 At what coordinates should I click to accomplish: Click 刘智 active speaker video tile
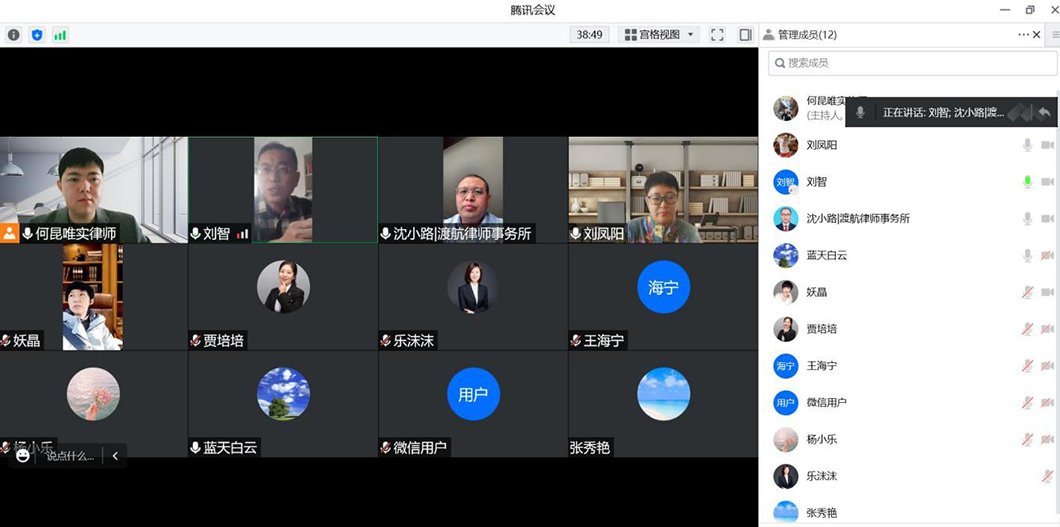(x=283, y=190)
